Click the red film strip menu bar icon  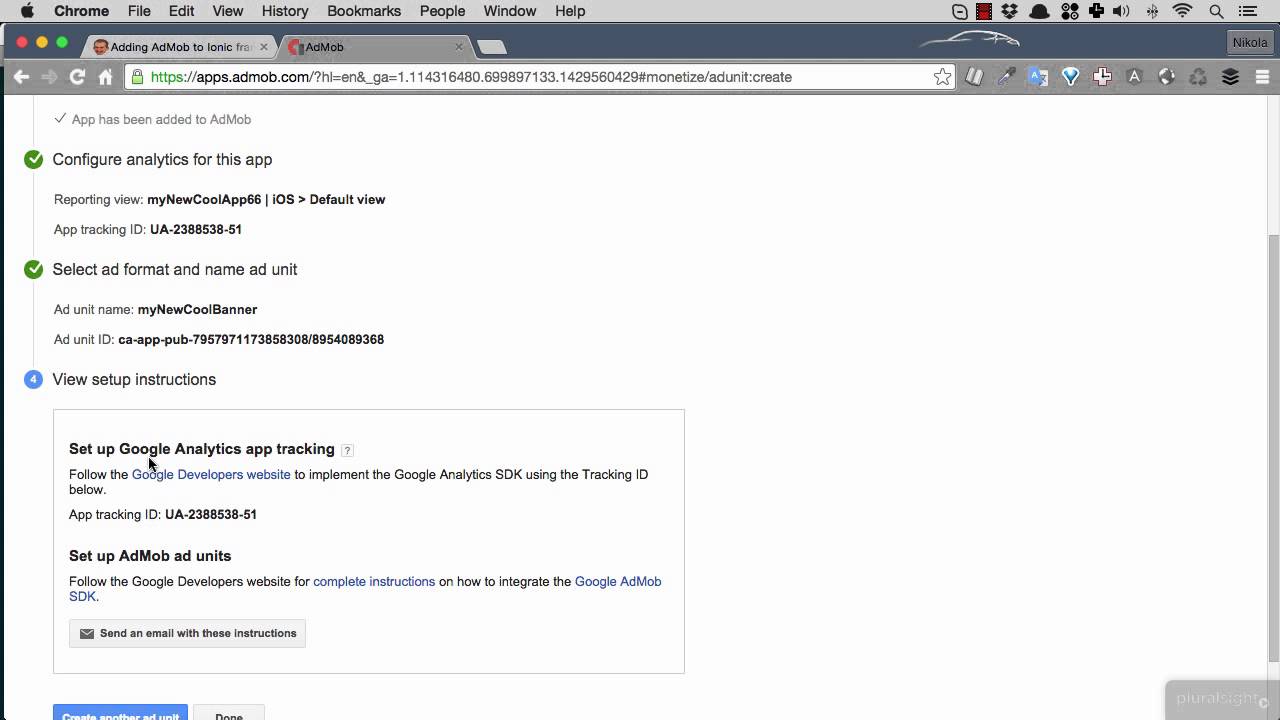[x=984, y=11]
